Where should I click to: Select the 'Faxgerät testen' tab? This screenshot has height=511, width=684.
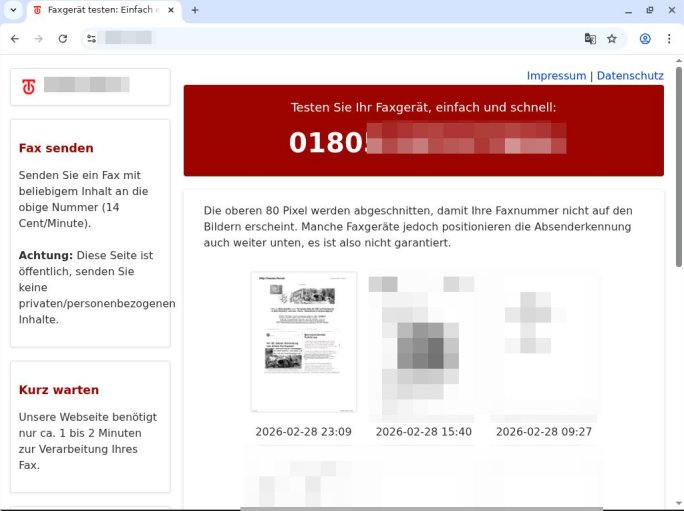pyautogui.click(x=100, y=10)
